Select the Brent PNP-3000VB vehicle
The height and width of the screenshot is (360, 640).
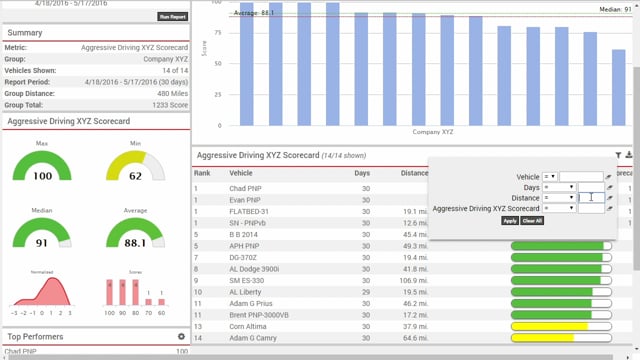tap(259, 315)
